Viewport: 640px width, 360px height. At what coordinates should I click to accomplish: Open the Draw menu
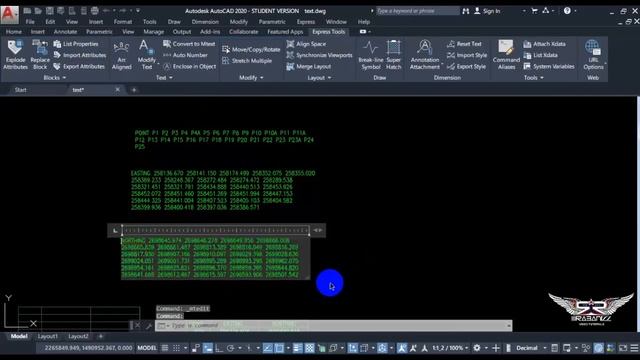click(174, 22)
